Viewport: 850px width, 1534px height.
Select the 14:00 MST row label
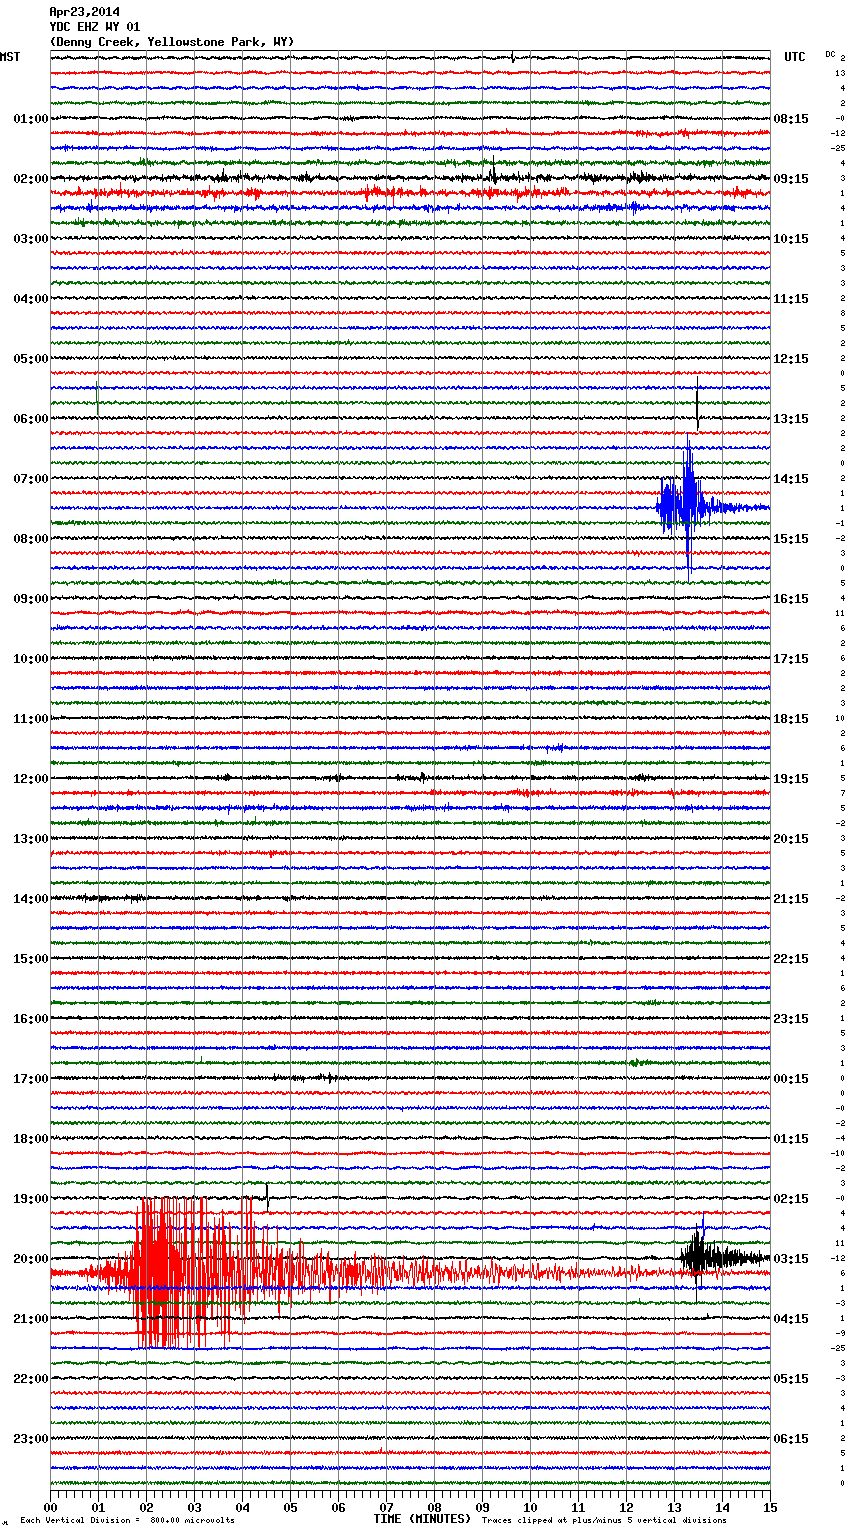31,899
